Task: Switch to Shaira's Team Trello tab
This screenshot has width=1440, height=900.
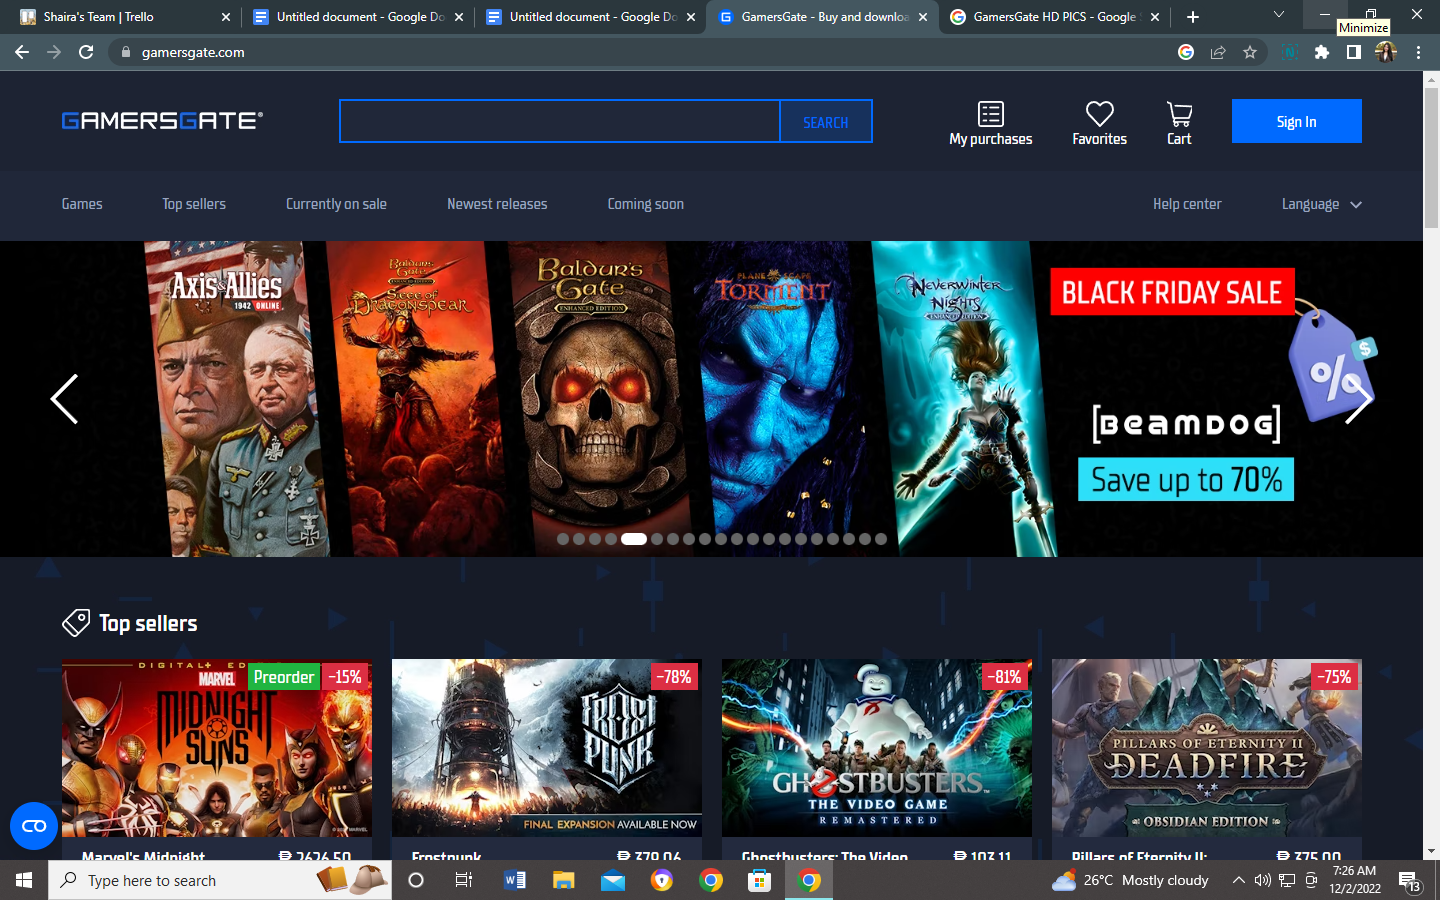Action: [125, 17]
